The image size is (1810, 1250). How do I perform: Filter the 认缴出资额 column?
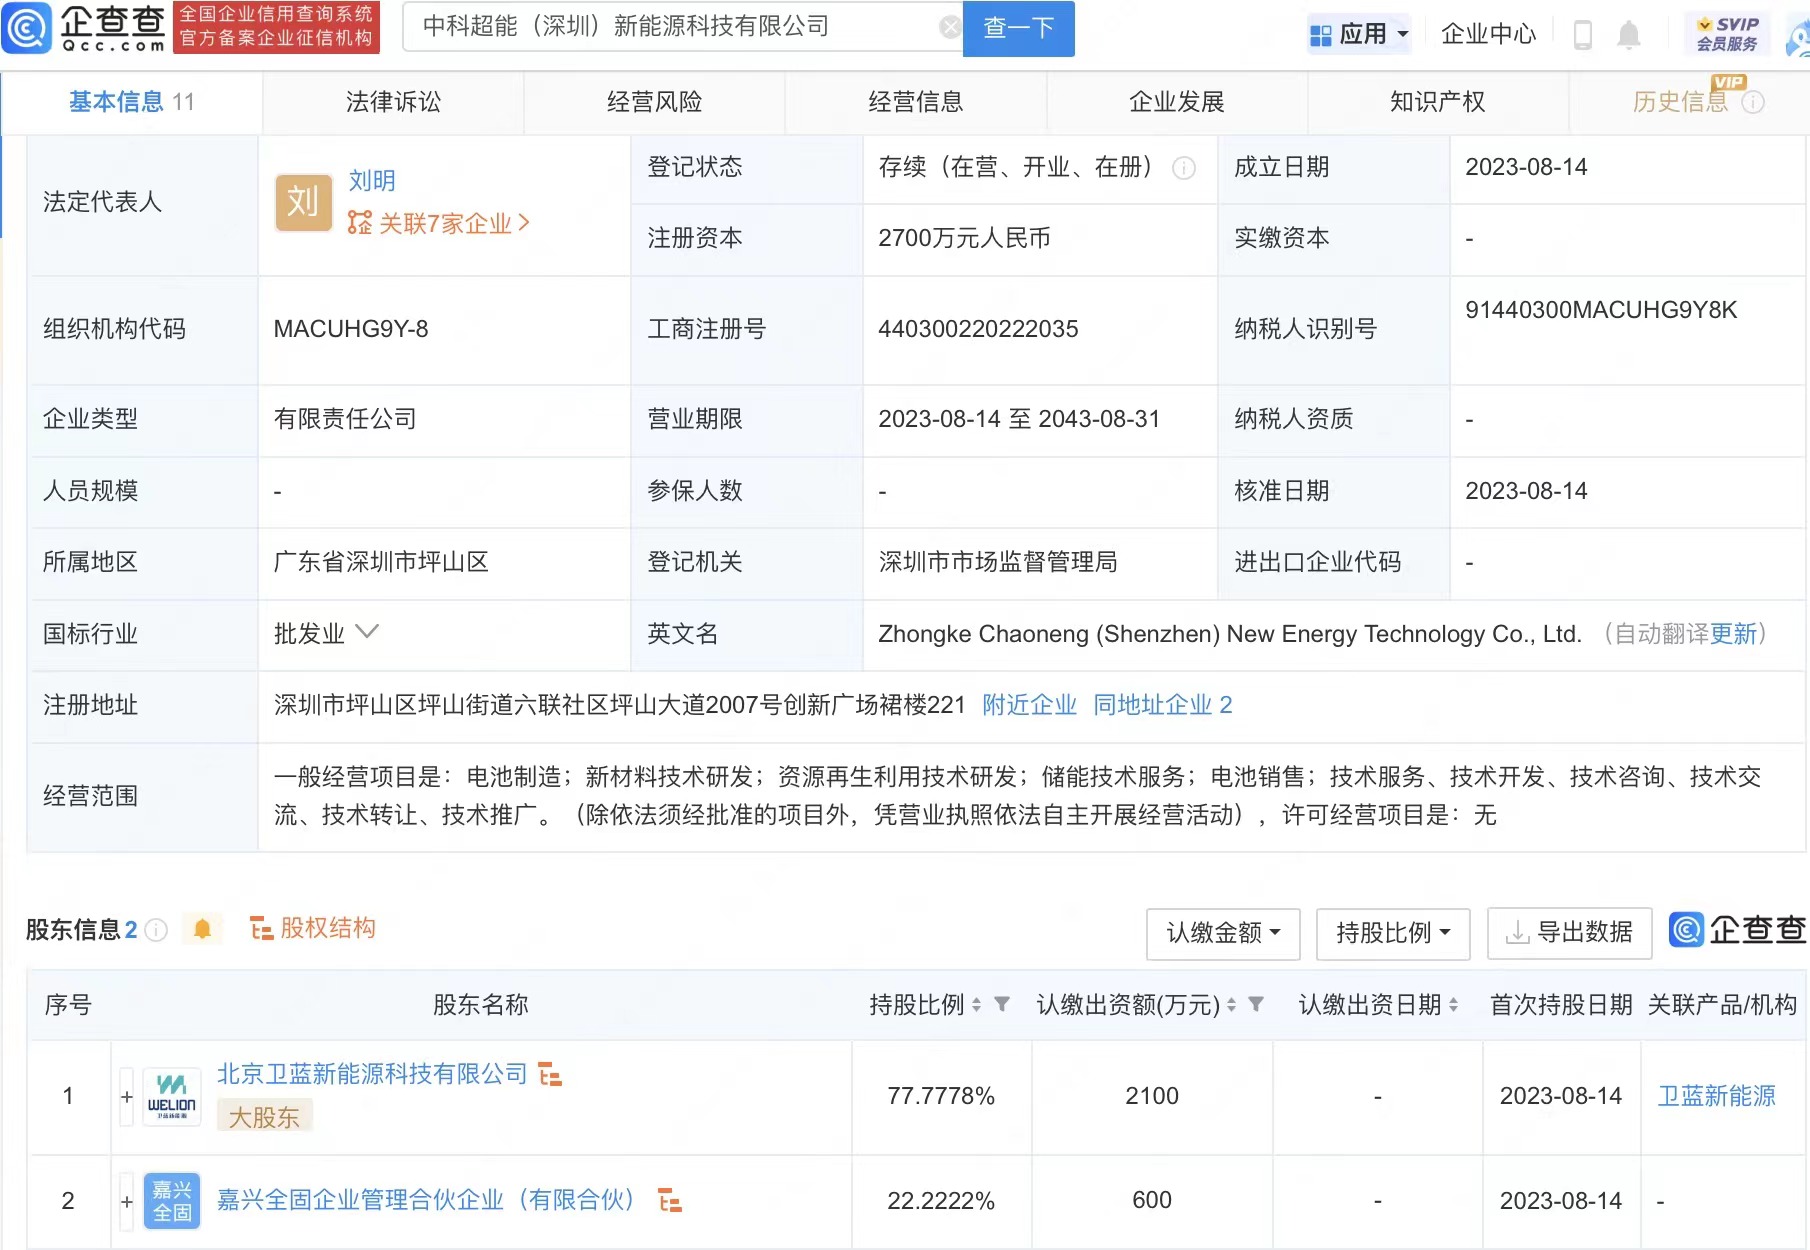1256,1004
